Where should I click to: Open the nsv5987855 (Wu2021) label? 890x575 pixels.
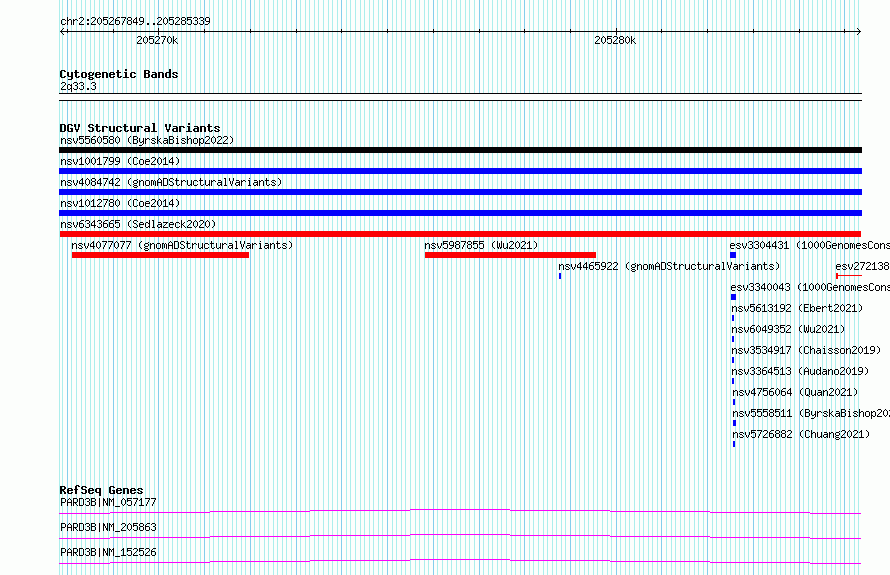pos(481,245)
